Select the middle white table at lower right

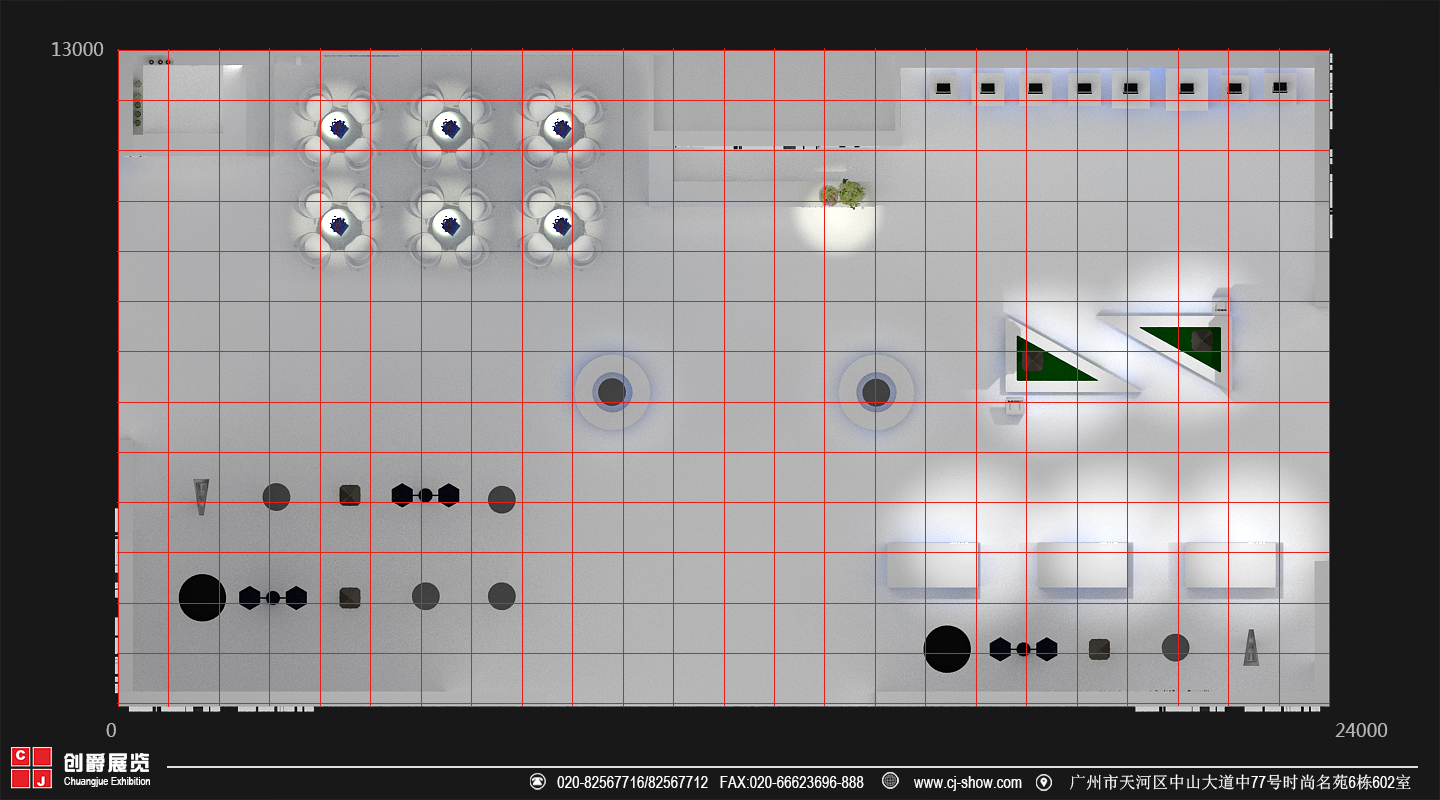[x=1083, y=565]
